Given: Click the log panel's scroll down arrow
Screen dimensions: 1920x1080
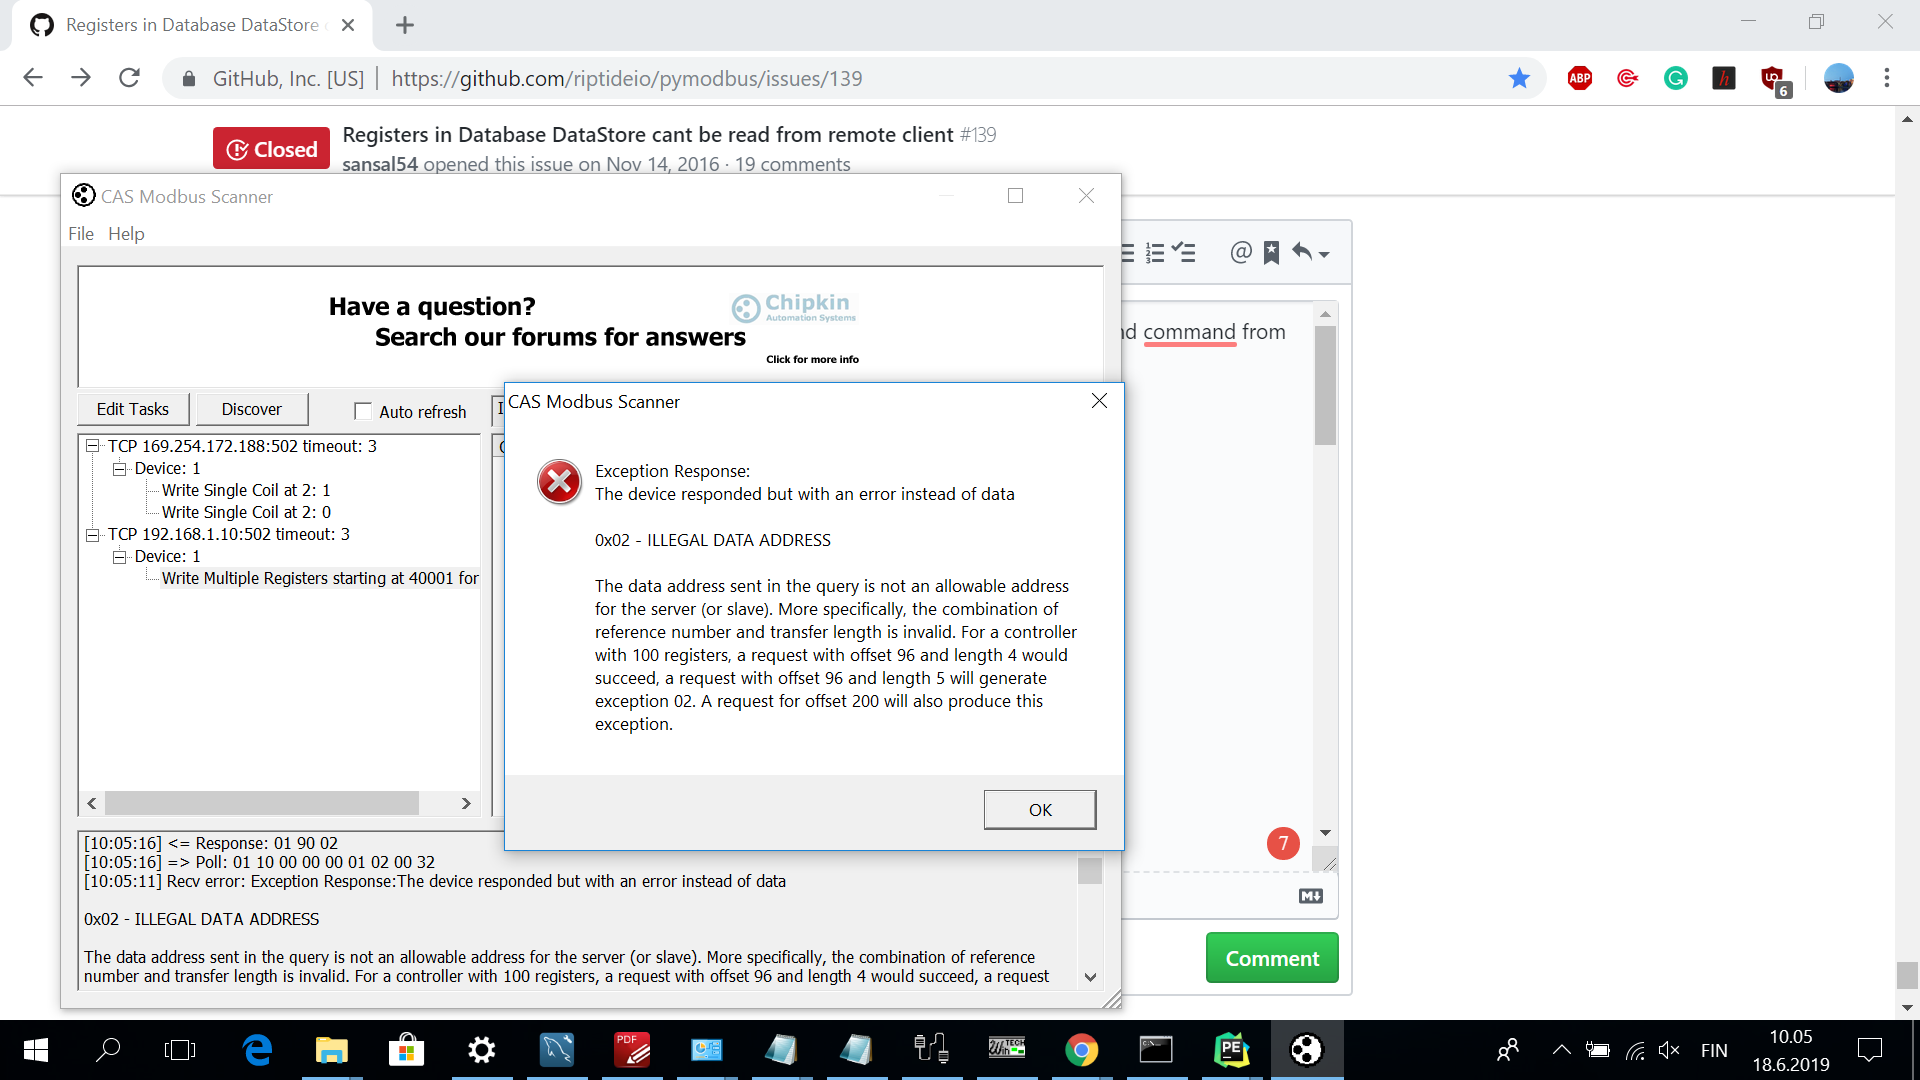Looking at the screenshot, I should coord(1090,977).
